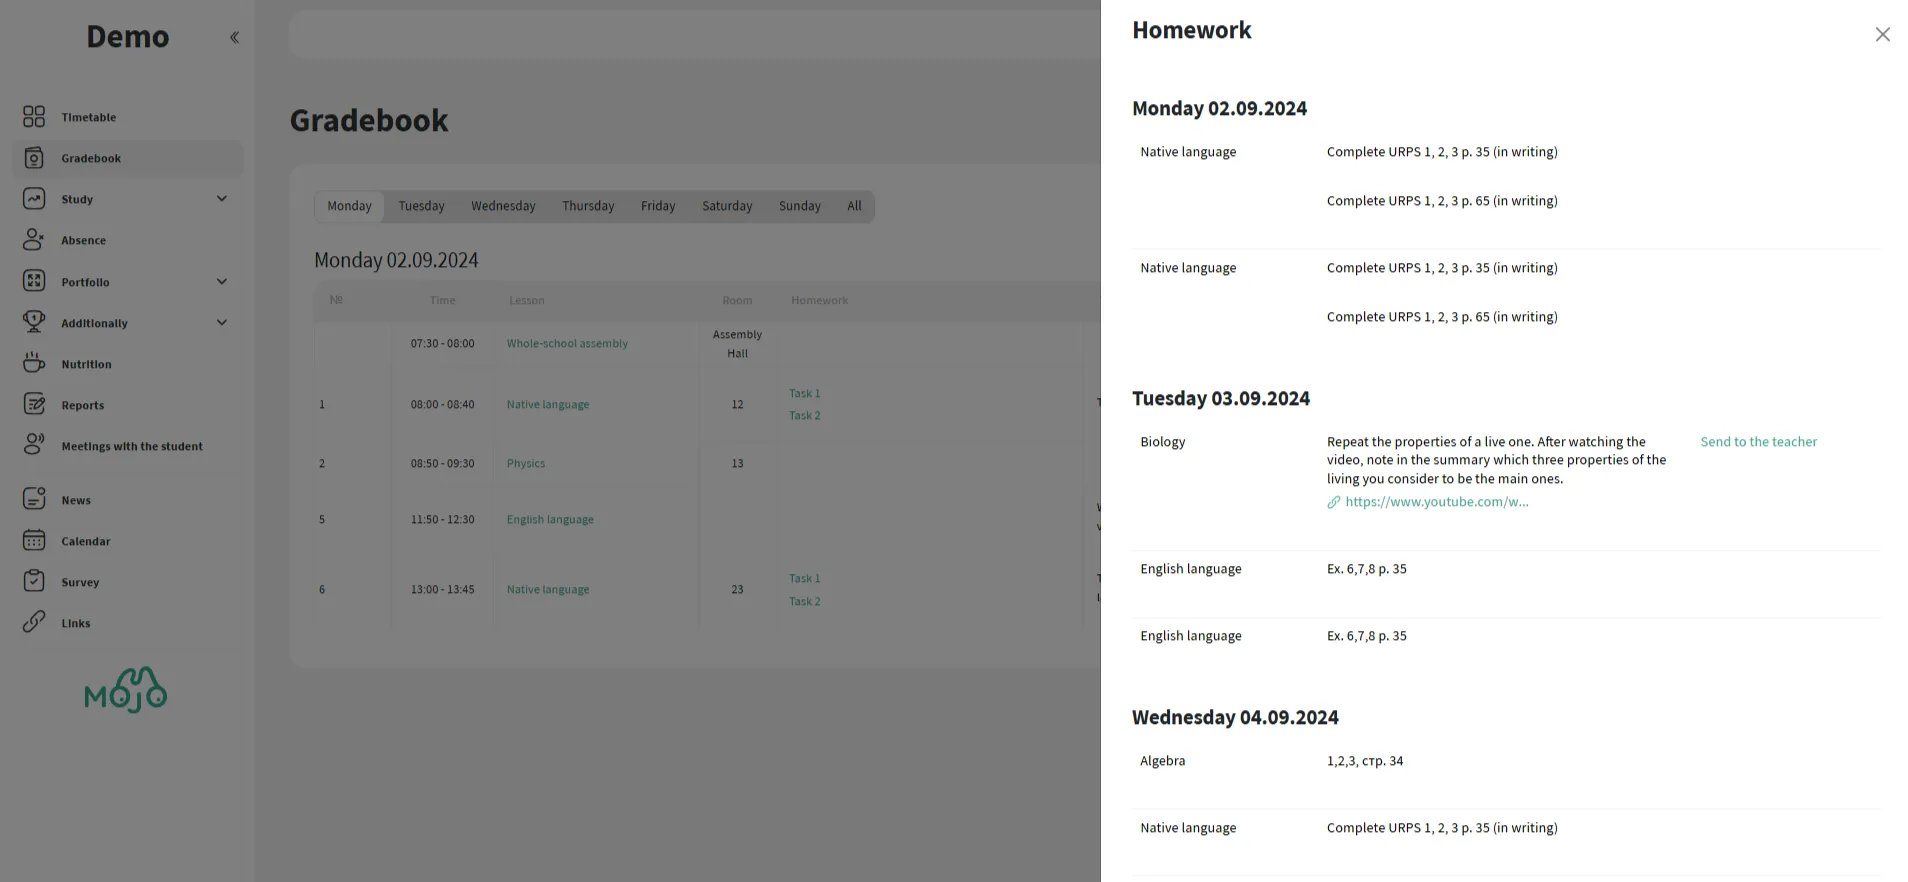This screenshot has width=1908, height=882.
Task: Close the Homework panel
Action: click(1882, 35)
